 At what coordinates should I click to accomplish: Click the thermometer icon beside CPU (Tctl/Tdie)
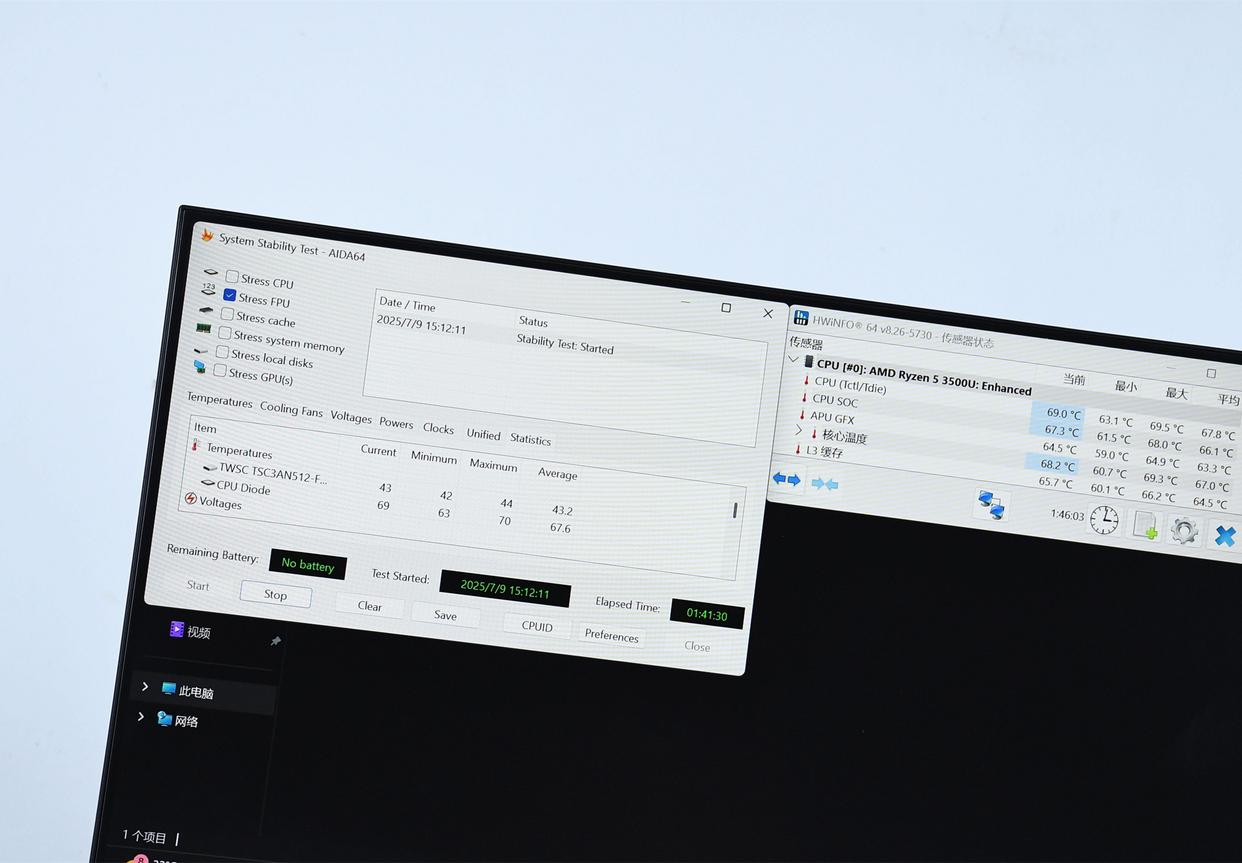pyautogui.click(x=806, y=380)
